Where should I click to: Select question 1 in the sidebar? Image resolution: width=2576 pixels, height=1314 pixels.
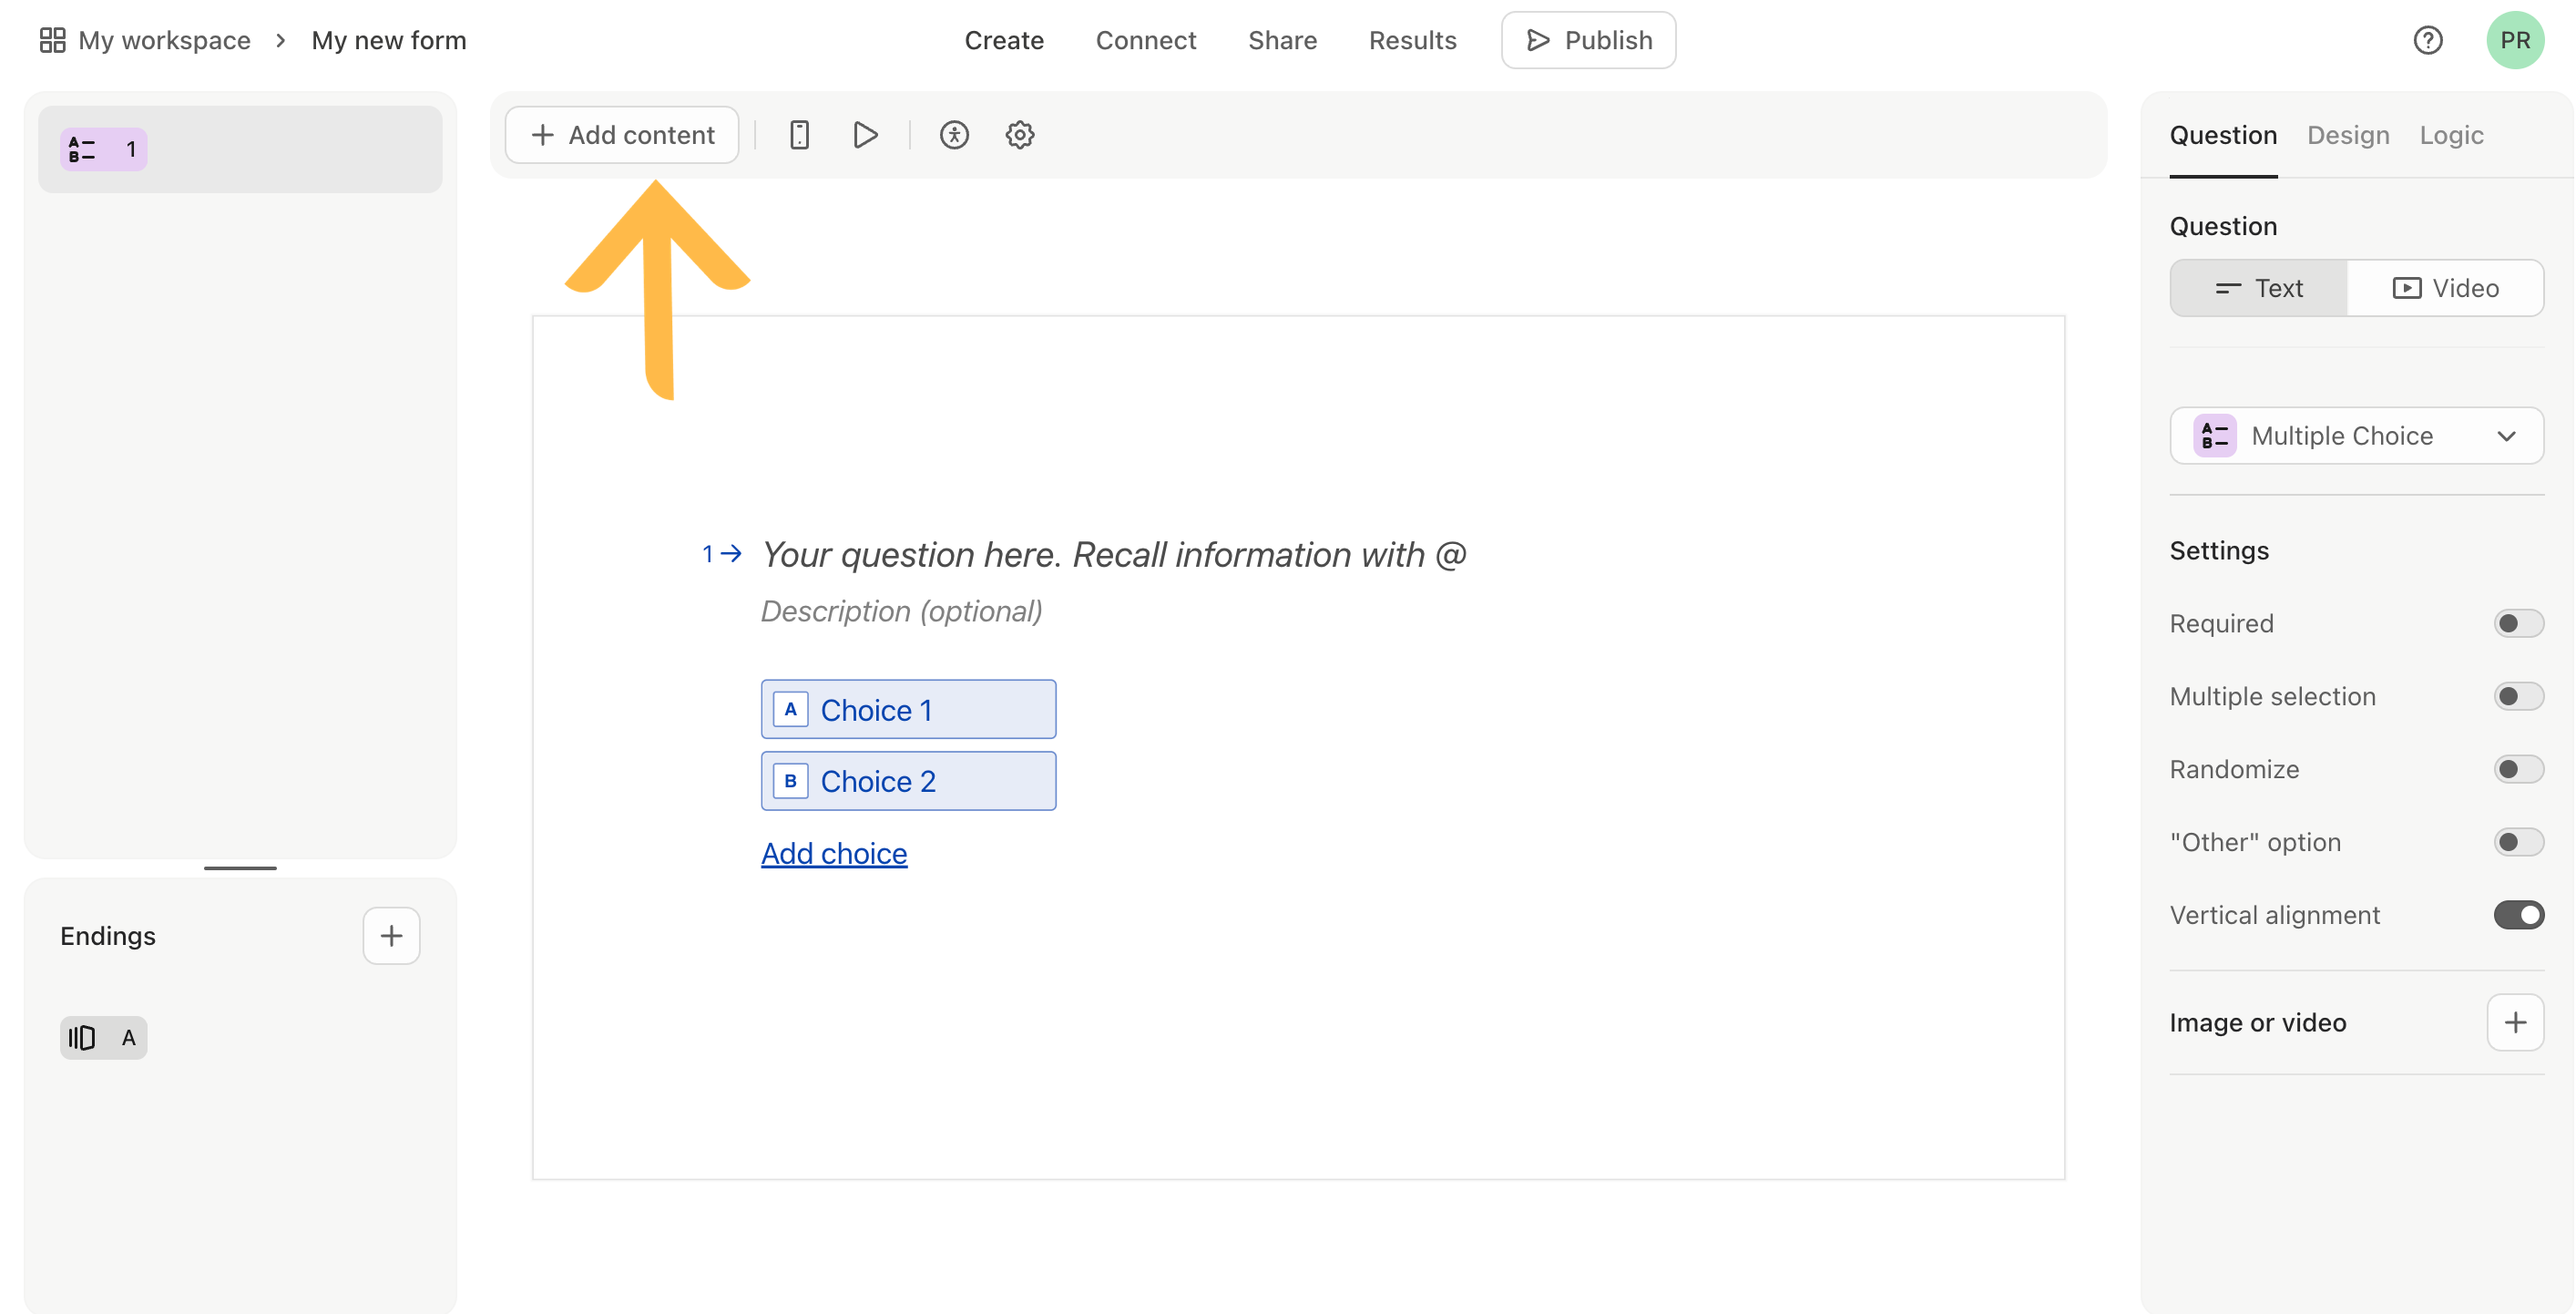click(x=240, y=150)
